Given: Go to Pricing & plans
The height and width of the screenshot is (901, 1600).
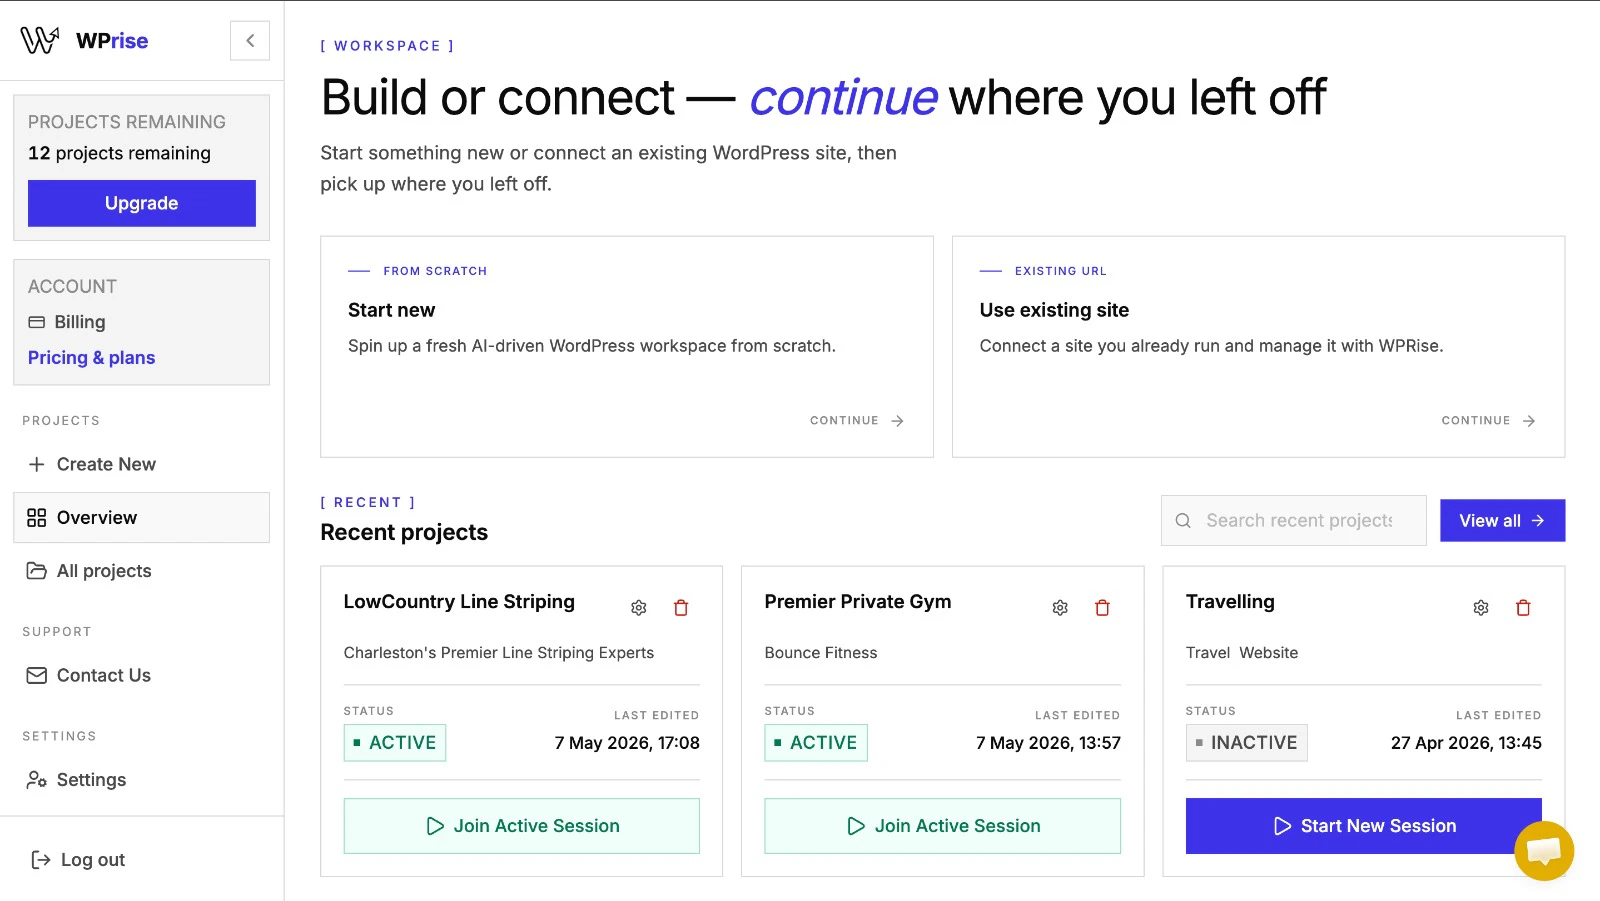Looking at the screenshot, I should pos(91,358).
